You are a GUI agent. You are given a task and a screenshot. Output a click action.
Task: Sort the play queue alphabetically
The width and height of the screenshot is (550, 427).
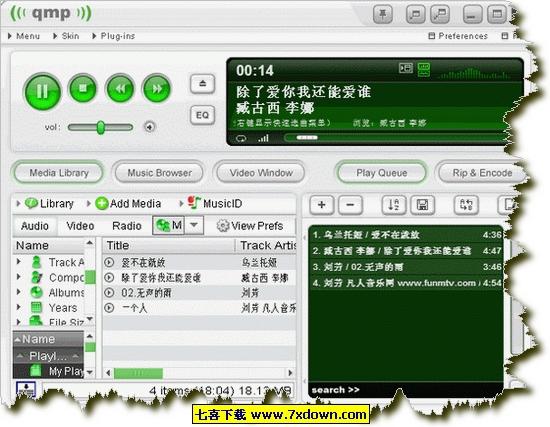click(x=394, y=205)
